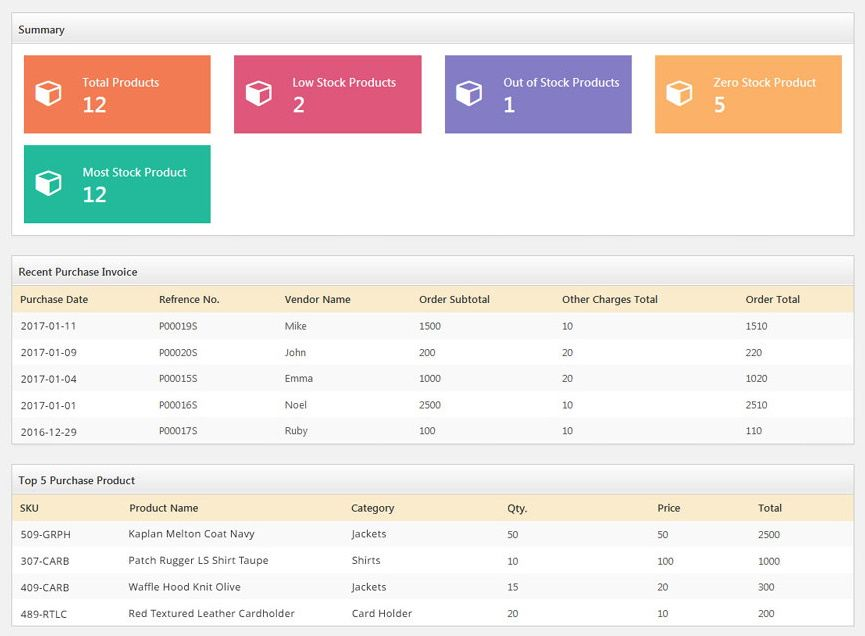The image size is (865, 636).
Task: Click the SKU column header
Action: [29, 508]
